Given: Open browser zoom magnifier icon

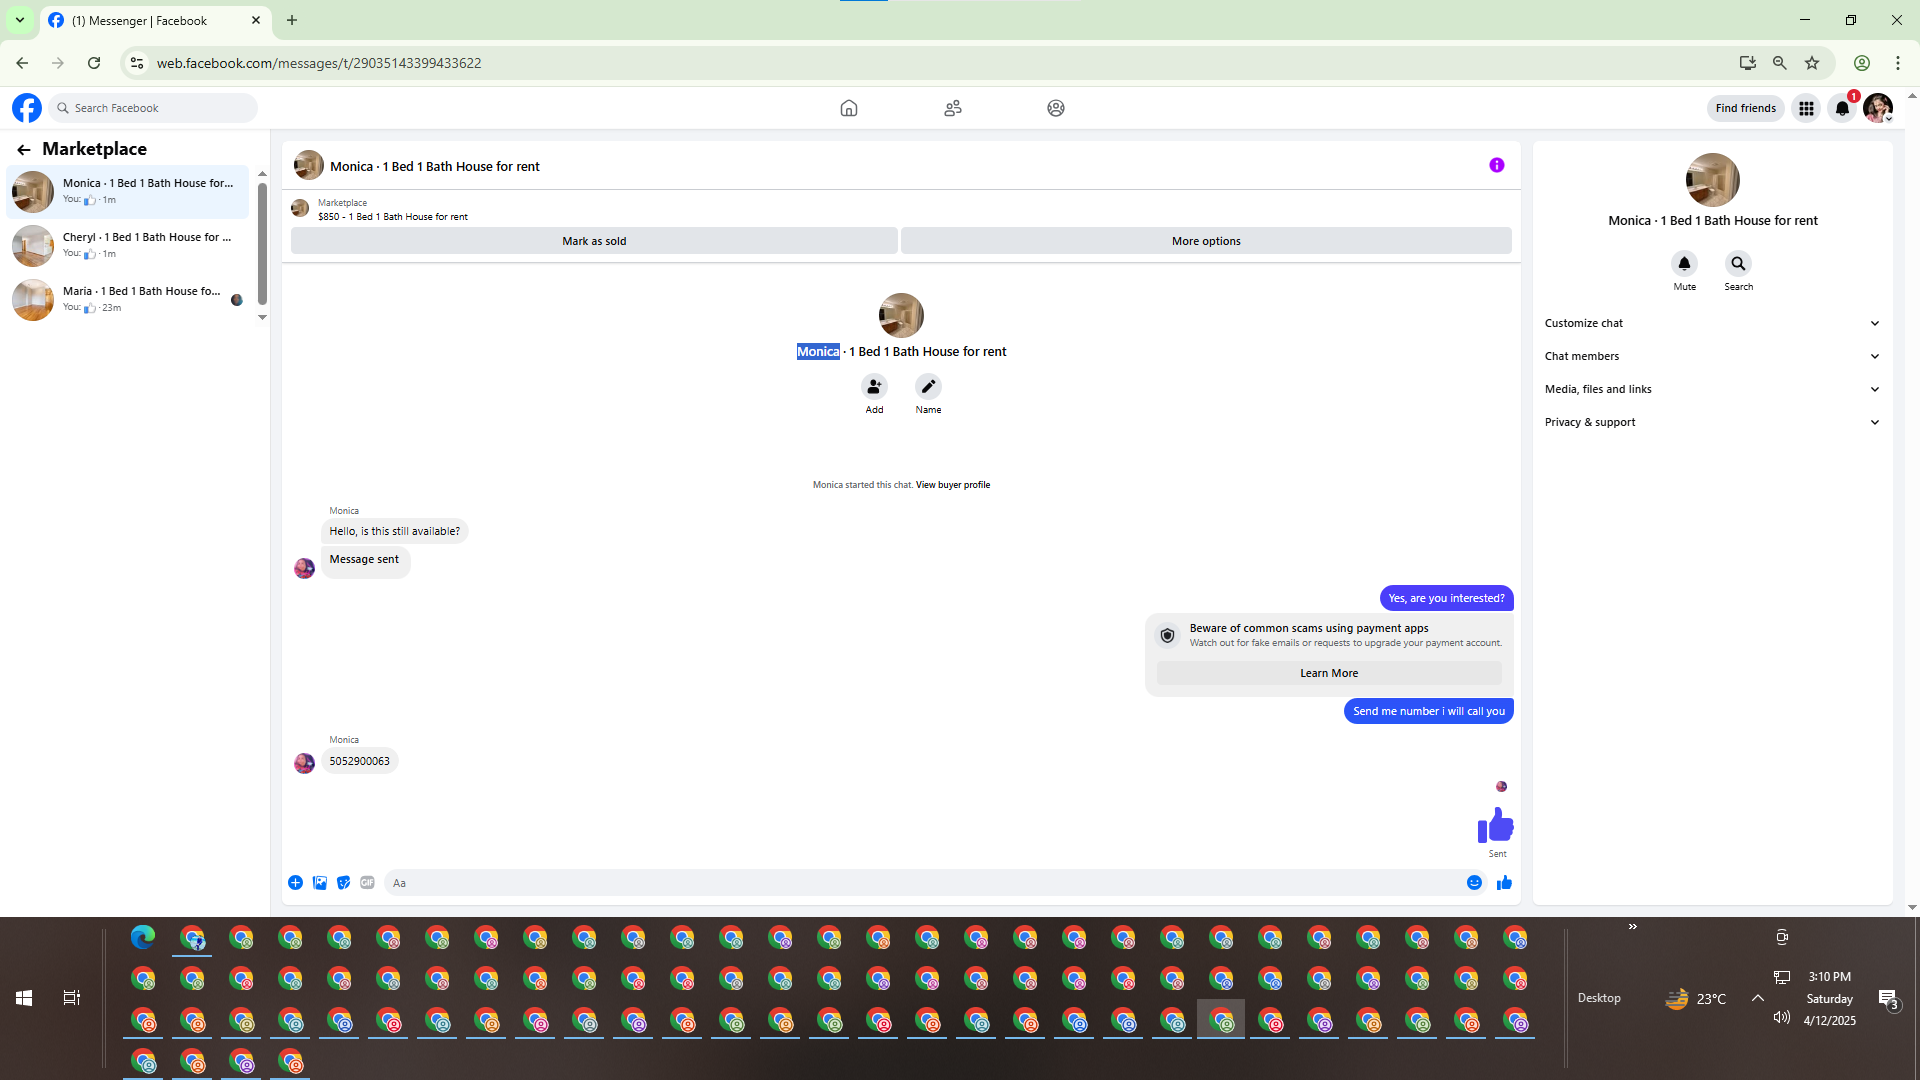Looking at the screenshot, I should coord(1780,63).
